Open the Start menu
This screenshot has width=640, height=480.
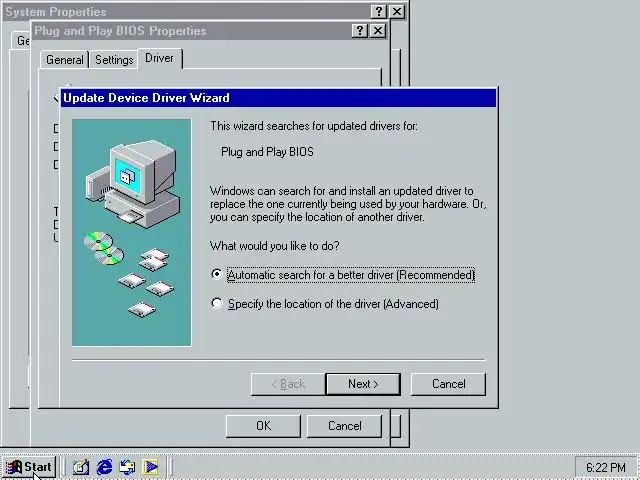pos(29,467)
